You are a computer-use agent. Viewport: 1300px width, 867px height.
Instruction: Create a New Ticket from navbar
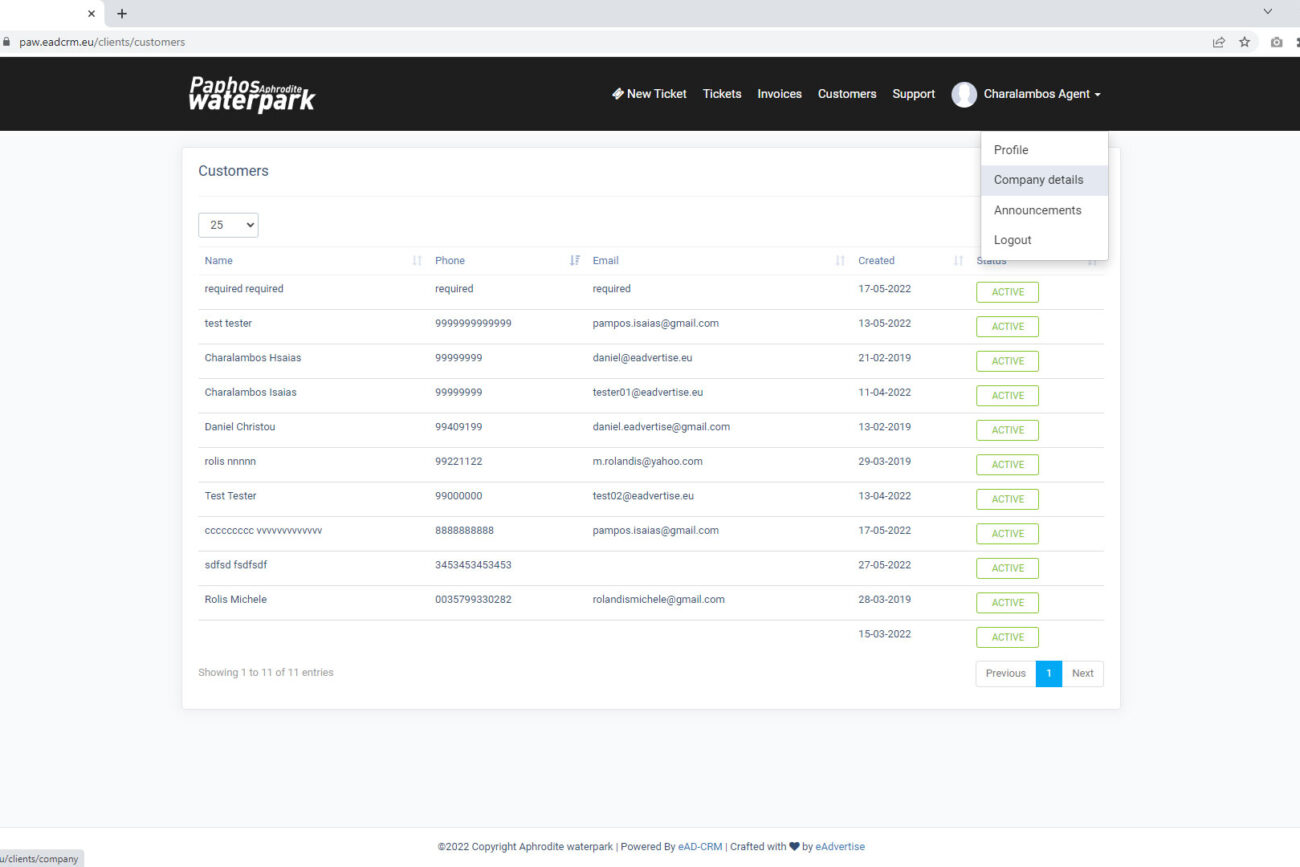649,94
